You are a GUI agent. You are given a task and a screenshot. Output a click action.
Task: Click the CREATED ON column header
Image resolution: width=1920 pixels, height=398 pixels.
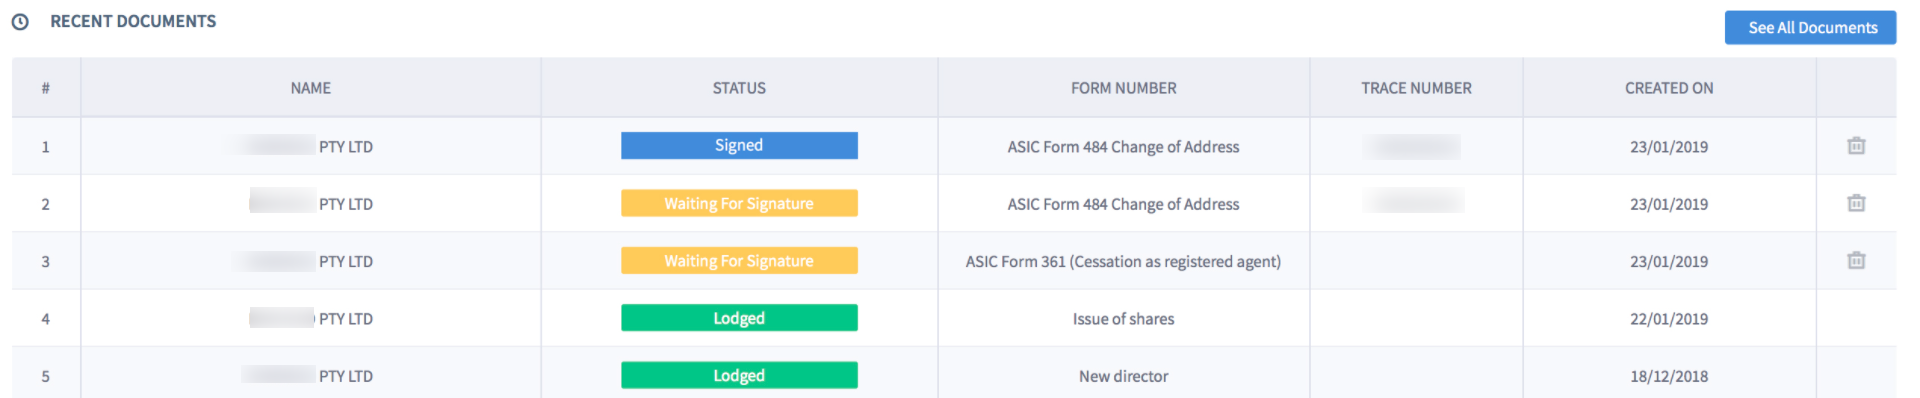[x=1669, y=88]
